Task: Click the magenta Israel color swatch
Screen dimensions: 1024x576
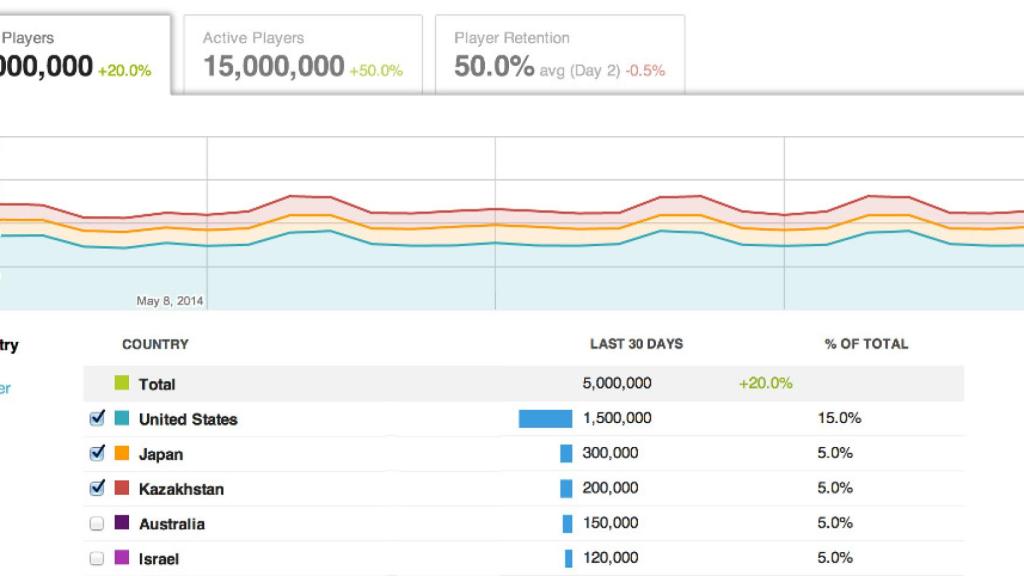Action: [122, 558]
